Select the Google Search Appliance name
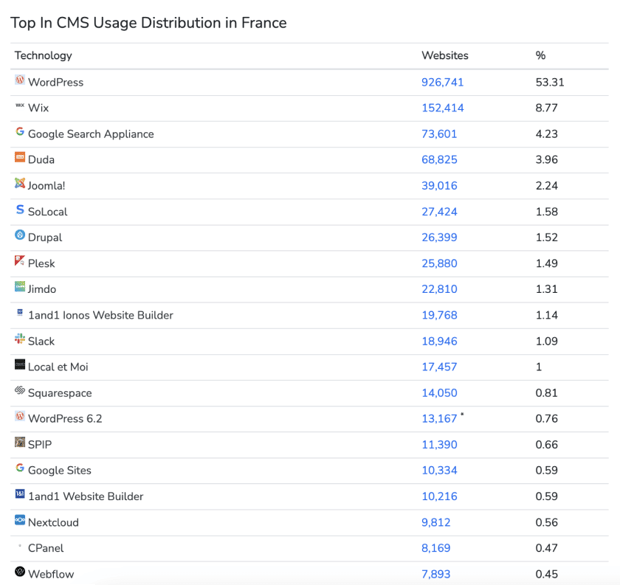This screenshot has width=620, height=585. click(x=91, y=134)
